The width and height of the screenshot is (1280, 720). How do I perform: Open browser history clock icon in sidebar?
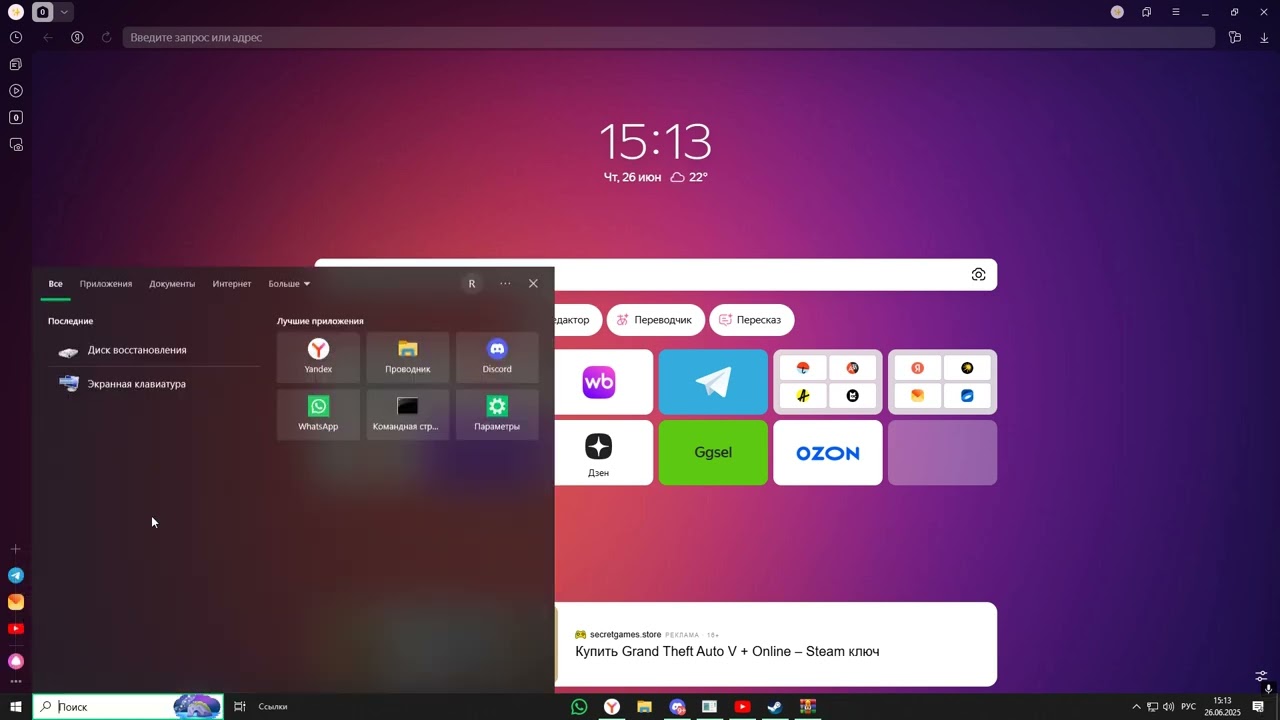(16, 37)
